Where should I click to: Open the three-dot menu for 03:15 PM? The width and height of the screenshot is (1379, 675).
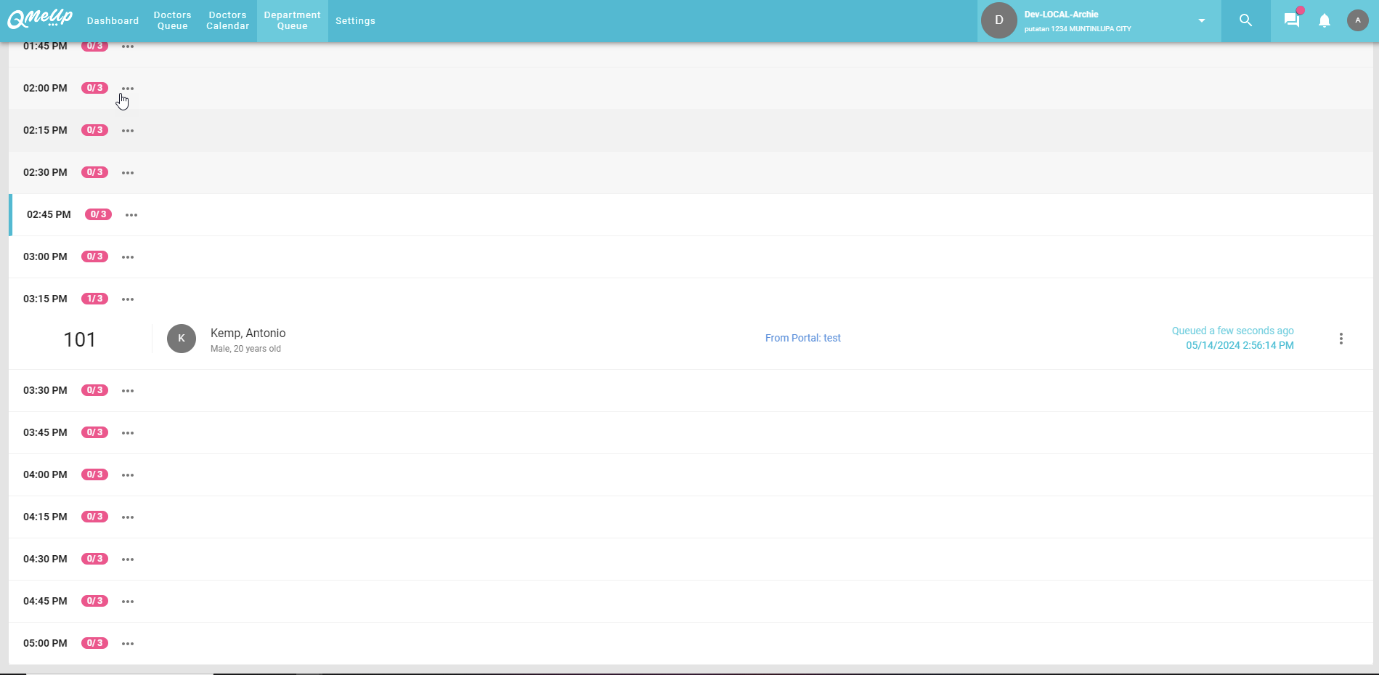[128, 299]
